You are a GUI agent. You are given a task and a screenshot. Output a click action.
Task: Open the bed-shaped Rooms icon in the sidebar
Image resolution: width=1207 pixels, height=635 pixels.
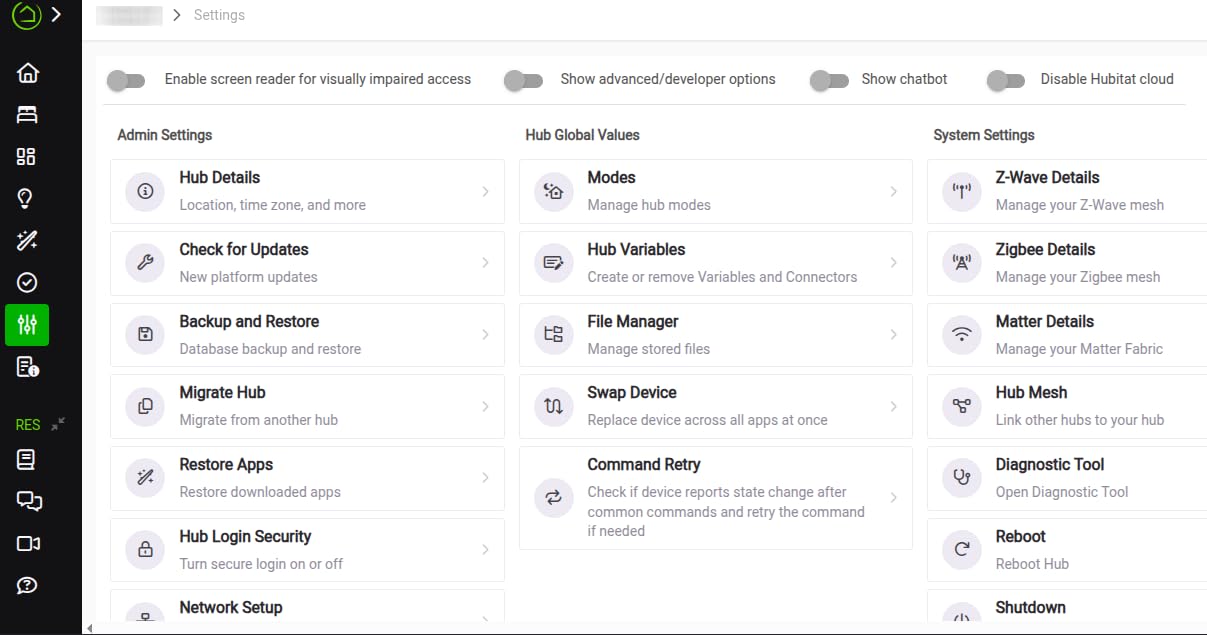pos(27,115)
